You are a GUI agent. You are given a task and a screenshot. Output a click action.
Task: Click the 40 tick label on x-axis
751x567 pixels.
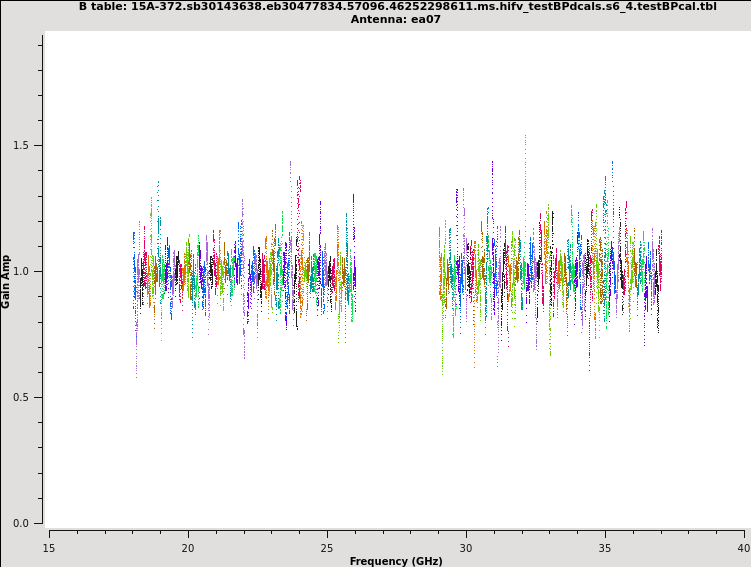click(x=743, y=548)
